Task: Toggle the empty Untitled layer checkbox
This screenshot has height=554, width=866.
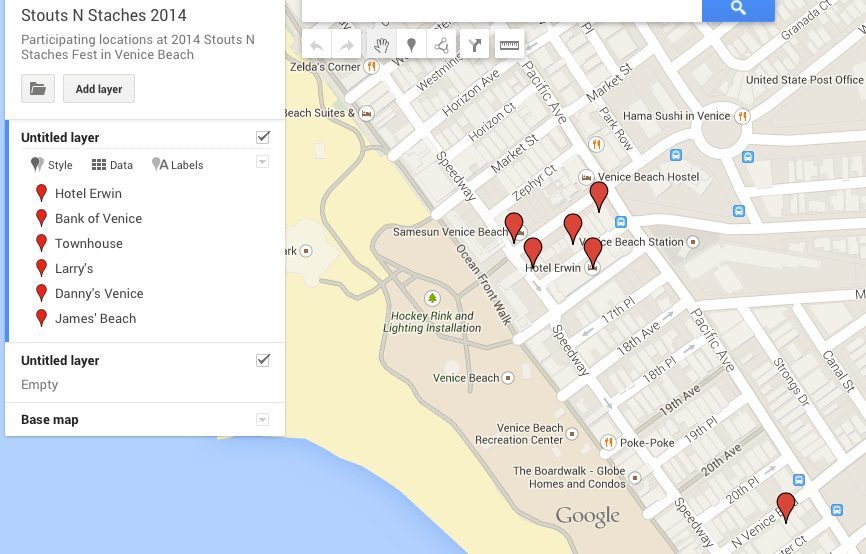Action: [263, 360]
